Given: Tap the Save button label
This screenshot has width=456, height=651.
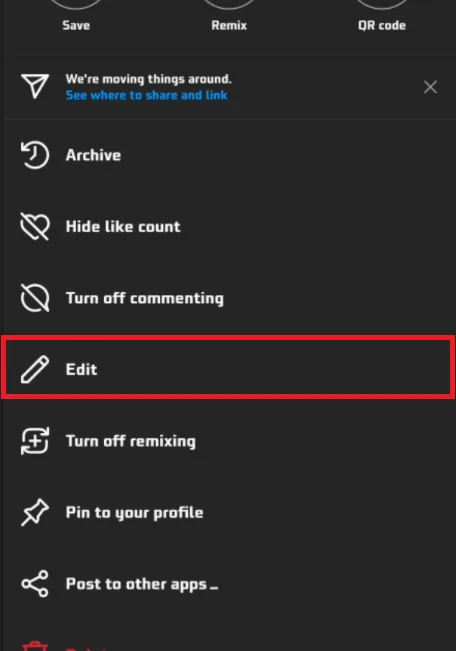Looking at the screenshot, I should tap(76, 25).
